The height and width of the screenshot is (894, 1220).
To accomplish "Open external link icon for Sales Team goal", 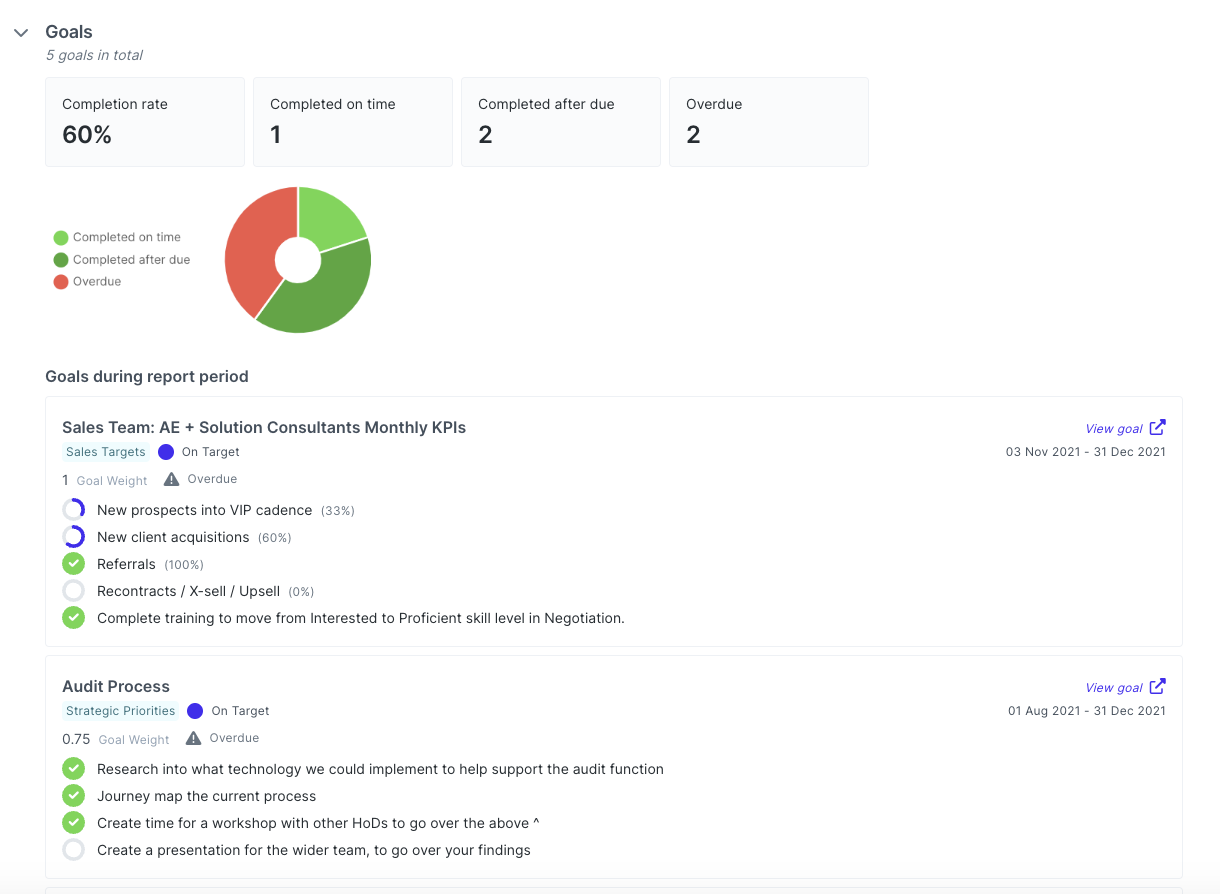I will click(x=1157, y=428).
